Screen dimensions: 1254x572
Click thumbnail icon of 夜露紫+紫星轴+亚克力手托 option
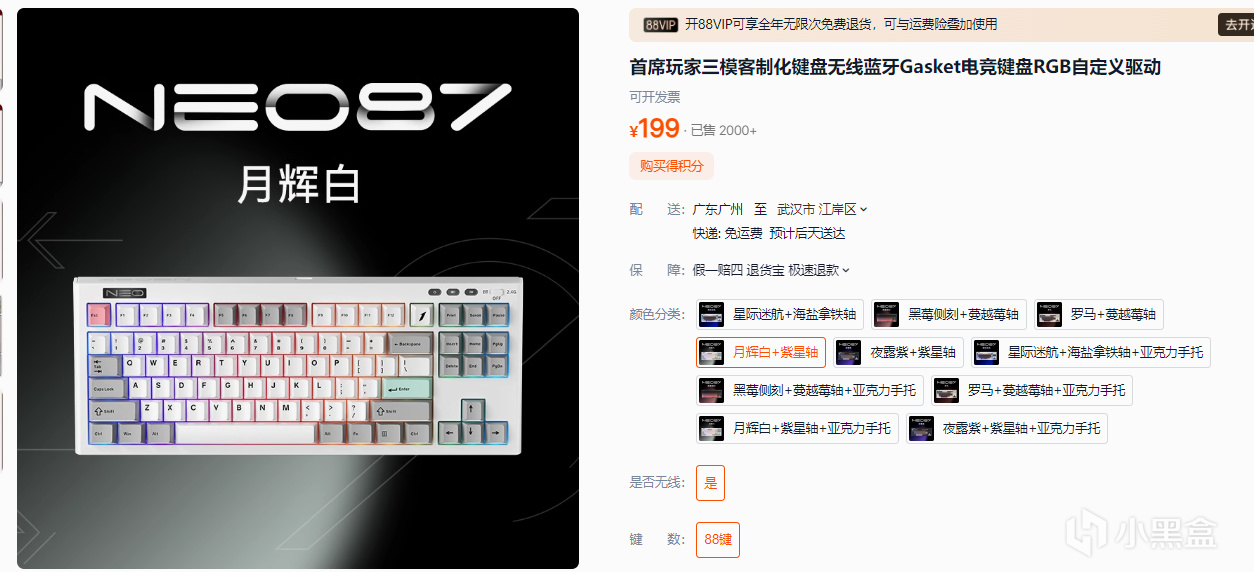tap(921, 428)
